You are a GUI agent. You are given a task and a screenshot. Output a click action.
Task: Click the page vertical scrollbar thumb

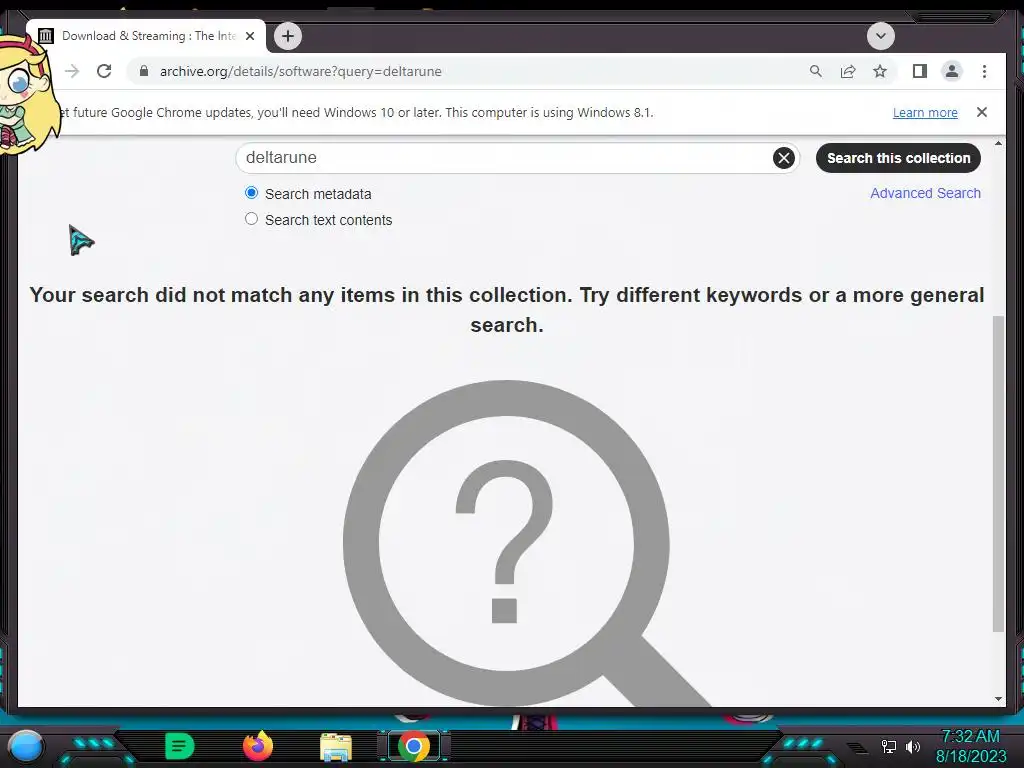(x=999, y=473)
